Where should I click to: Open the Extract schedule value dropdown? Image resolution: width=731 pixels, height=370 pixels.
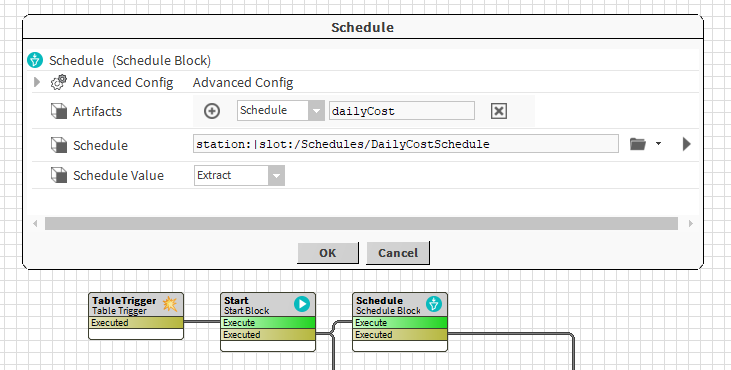[239, 176]
